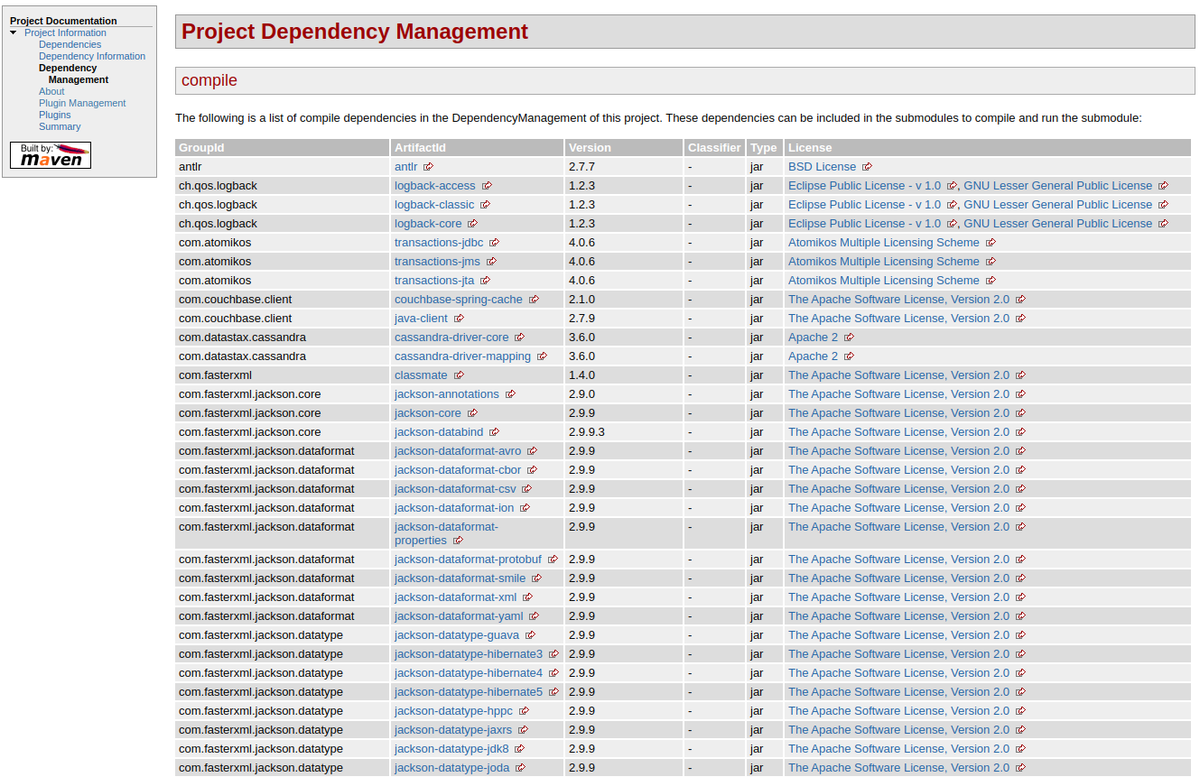Click the Version column header
The image size is (1200, 777).
[x=624, y=148]
